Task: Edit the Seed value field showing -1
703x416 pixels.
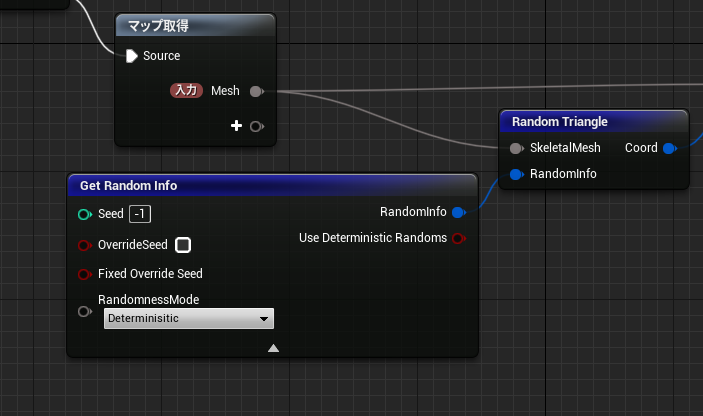Action: pos(140,214)
